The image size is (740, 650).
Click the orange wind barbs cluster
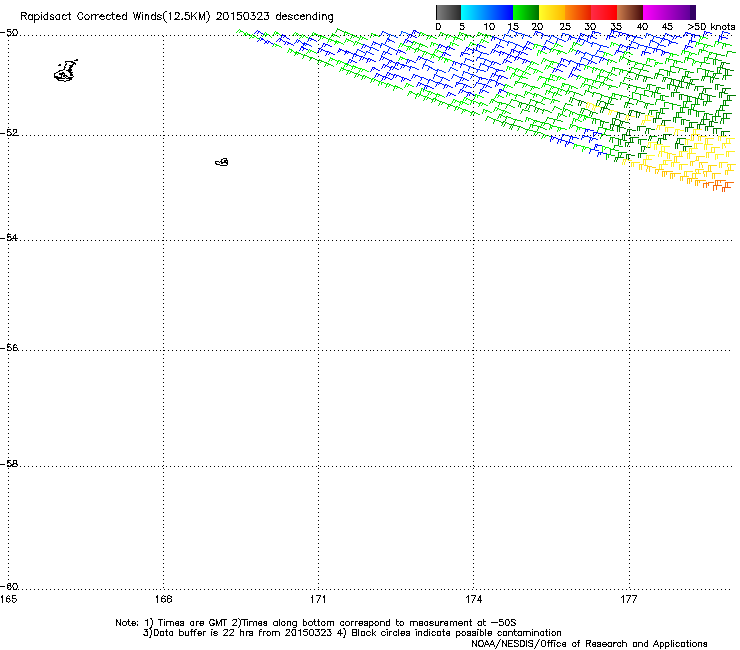717,185
